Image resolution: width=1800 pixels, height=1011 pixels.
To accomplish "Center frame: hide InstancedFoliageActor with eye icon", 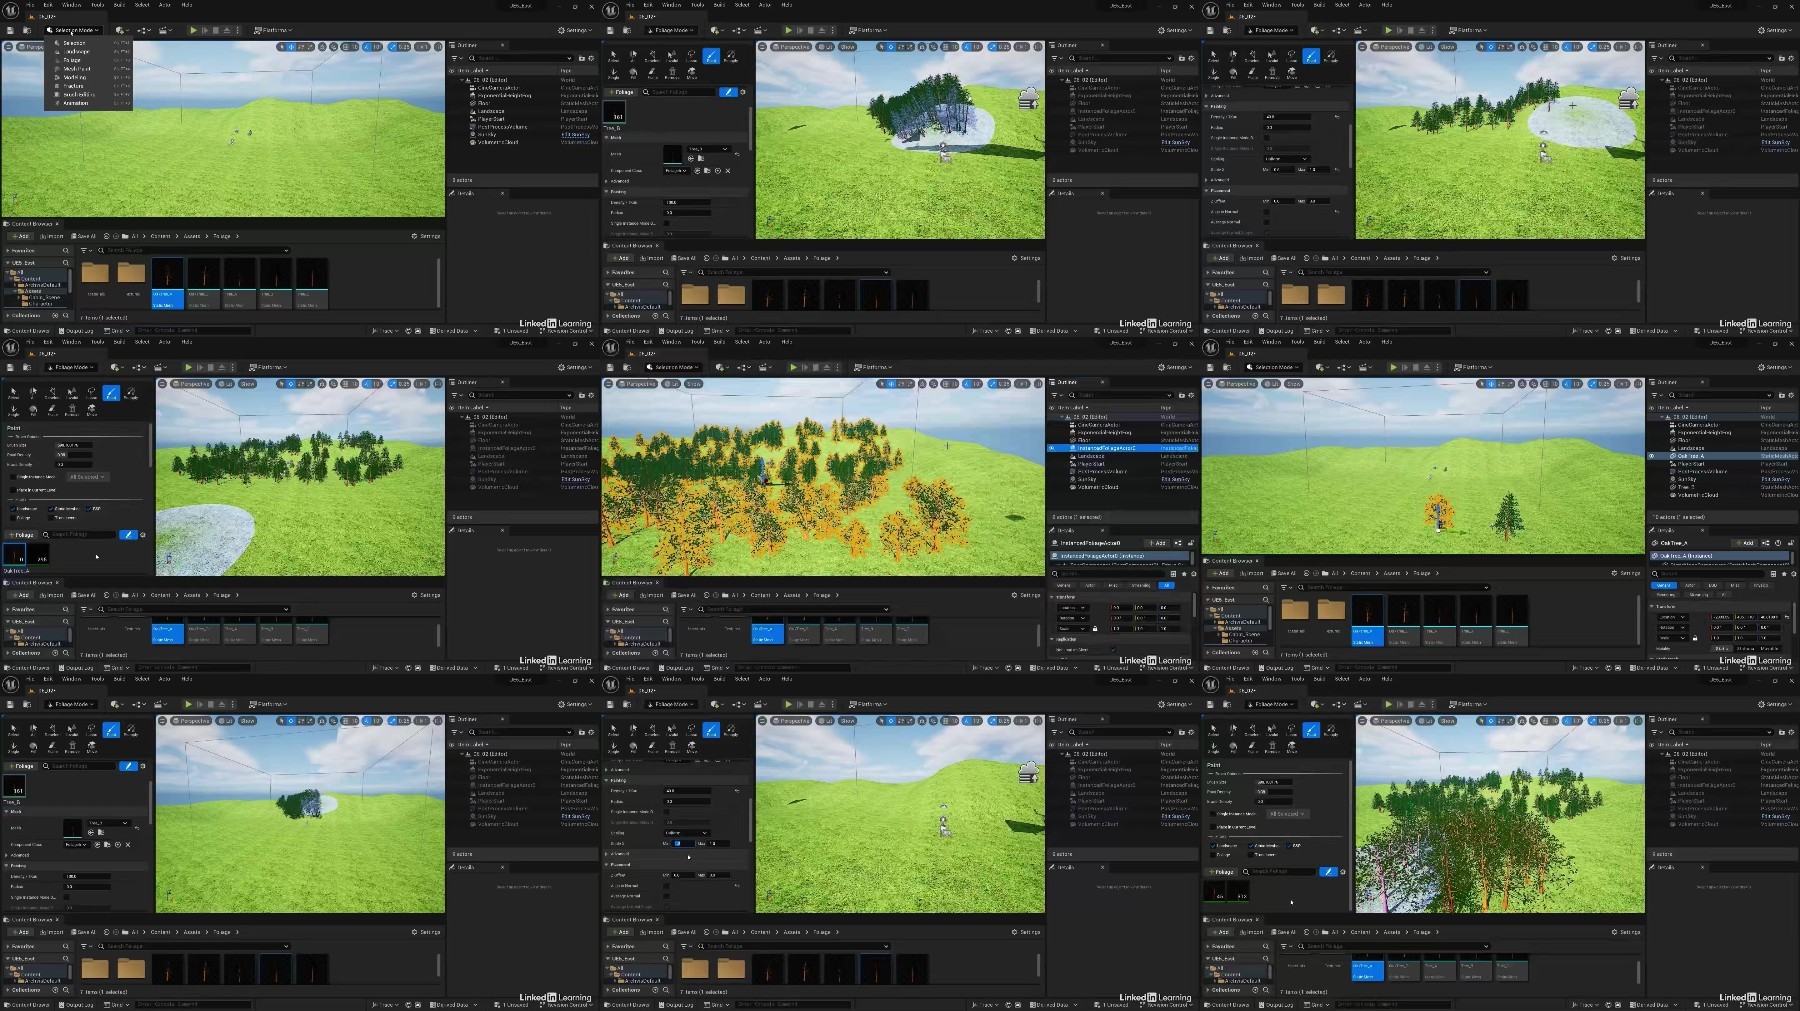I will (x=1051, y=448).
